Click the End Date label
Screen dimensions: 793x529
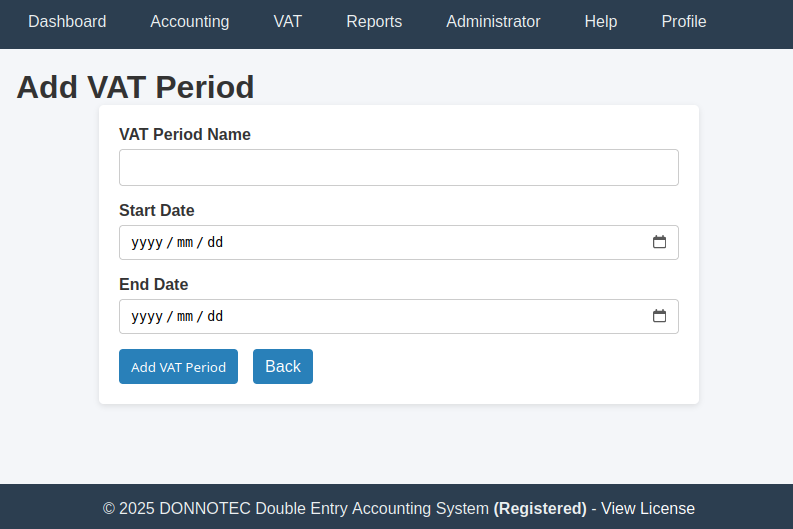point(154,284)
